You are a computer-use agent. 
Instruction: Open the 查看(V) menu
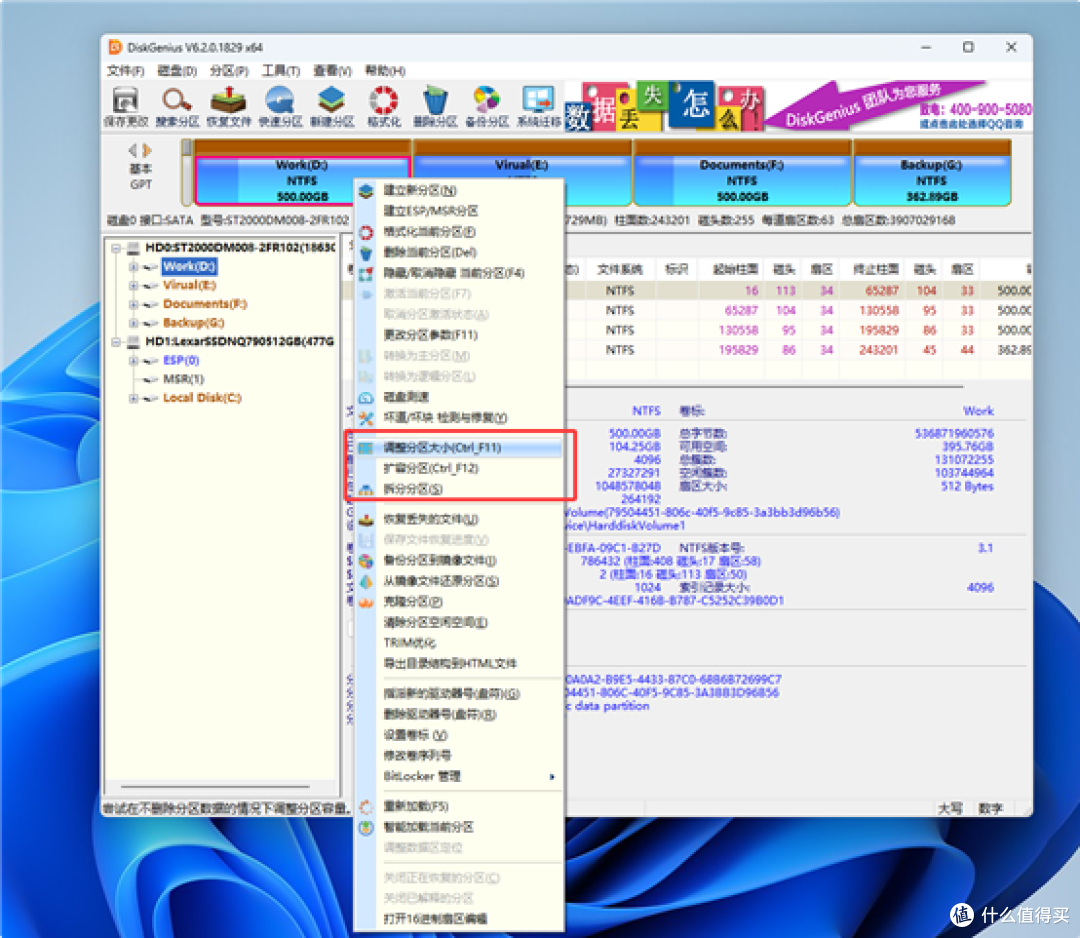click(332, 71)
